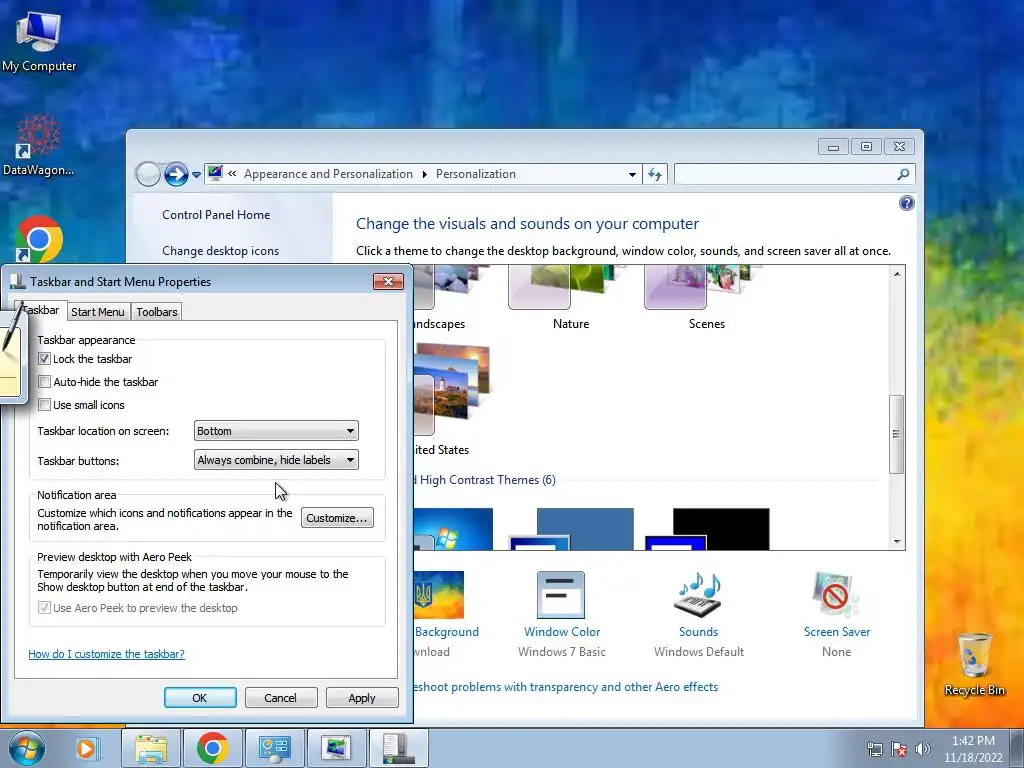Open Control Panel Home link
This screenshot has height=768, width=1024.
tap(216, 215)
